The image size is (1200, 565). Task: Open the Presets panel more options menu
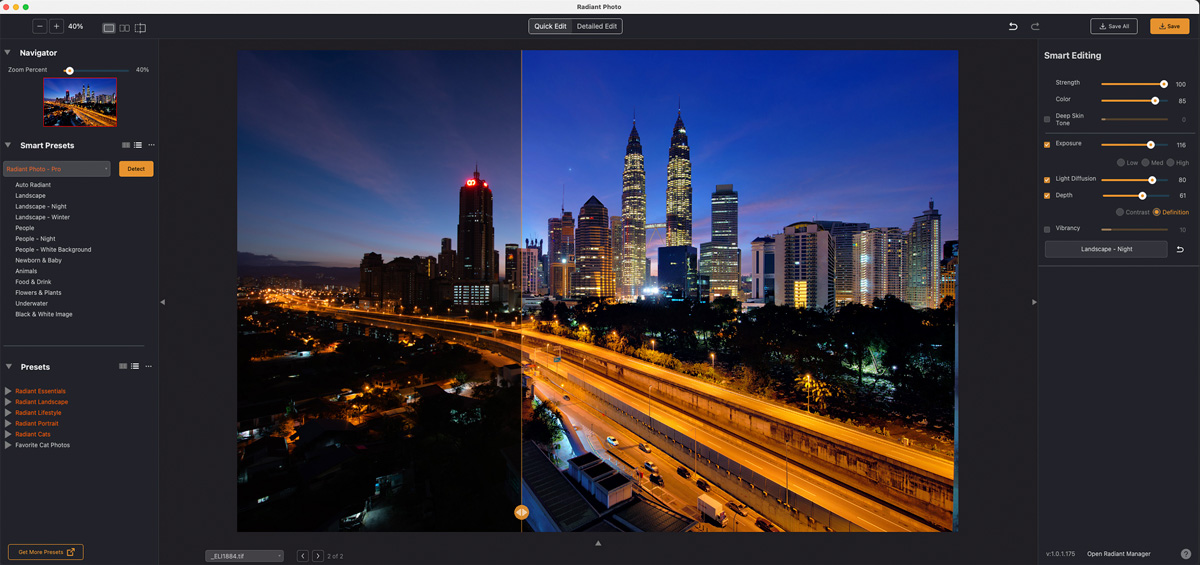pos(150,367)
